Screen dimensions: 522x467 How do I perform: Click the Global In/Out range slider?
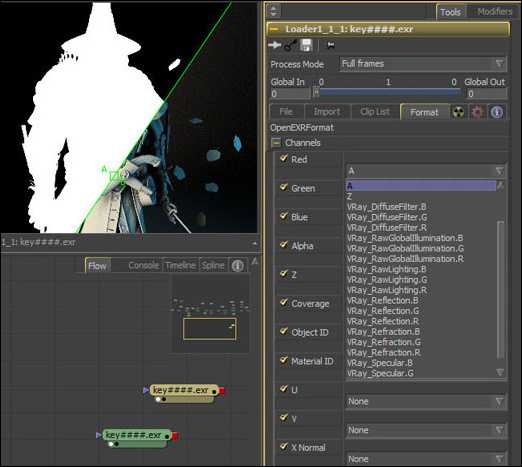[x=388, y=92]
